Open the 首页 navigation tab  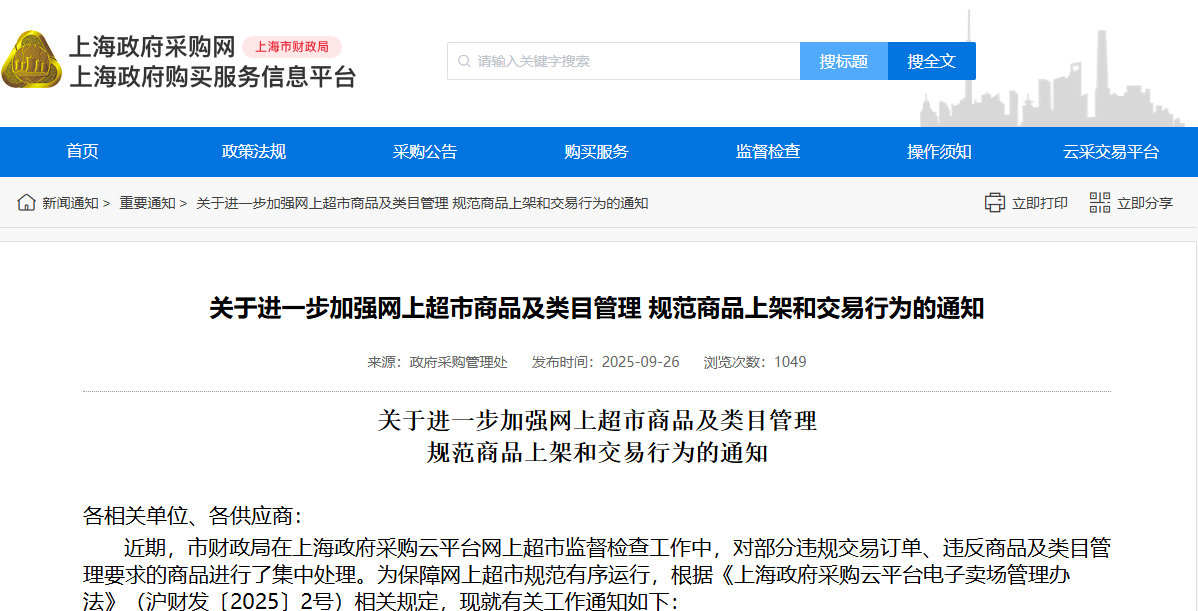coord(83,152)
